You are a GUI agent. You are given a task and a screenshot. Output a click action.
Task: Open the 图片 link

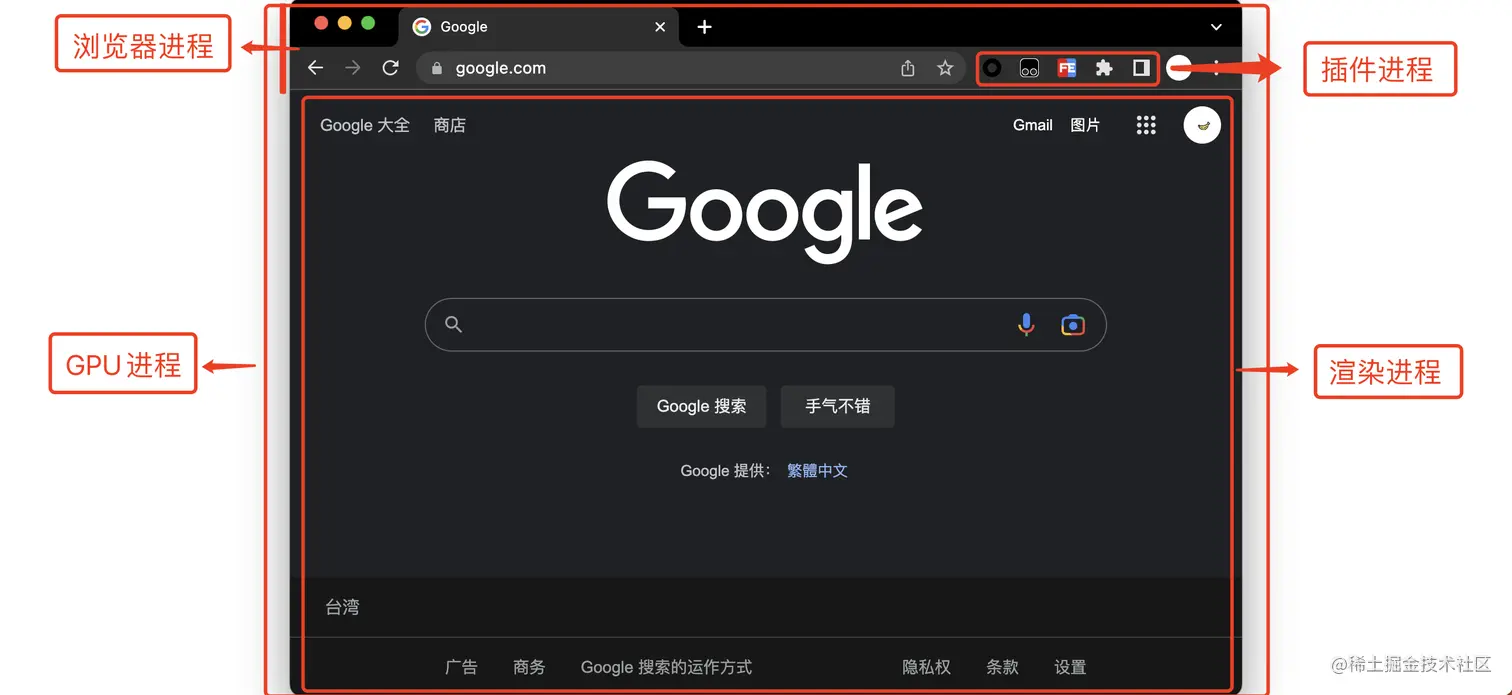click(1085, 125)
